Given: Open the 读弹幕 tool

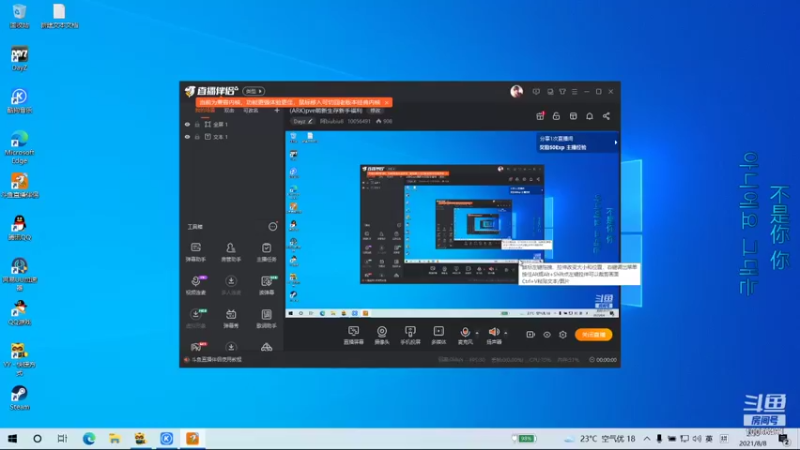Looking at the screenshot, I should [266, 285].
